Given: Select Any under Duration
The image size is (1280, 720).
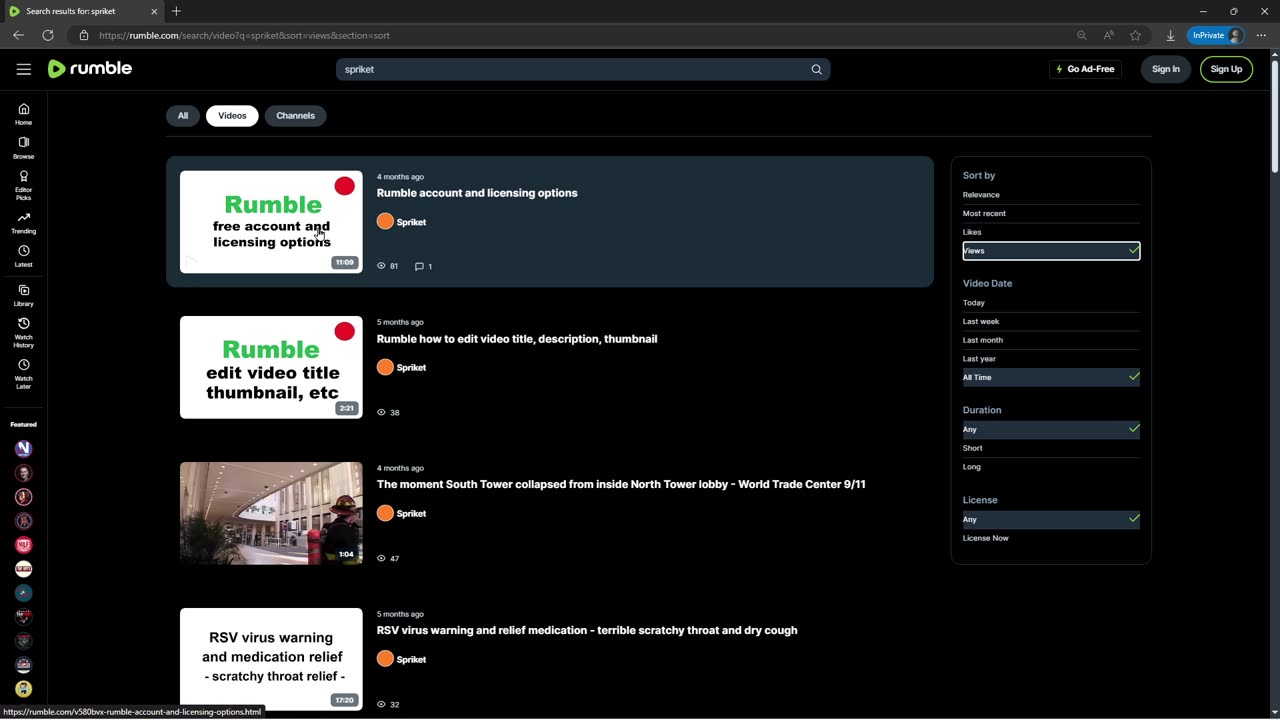Looking at the screenshot, I should 1051,429.
